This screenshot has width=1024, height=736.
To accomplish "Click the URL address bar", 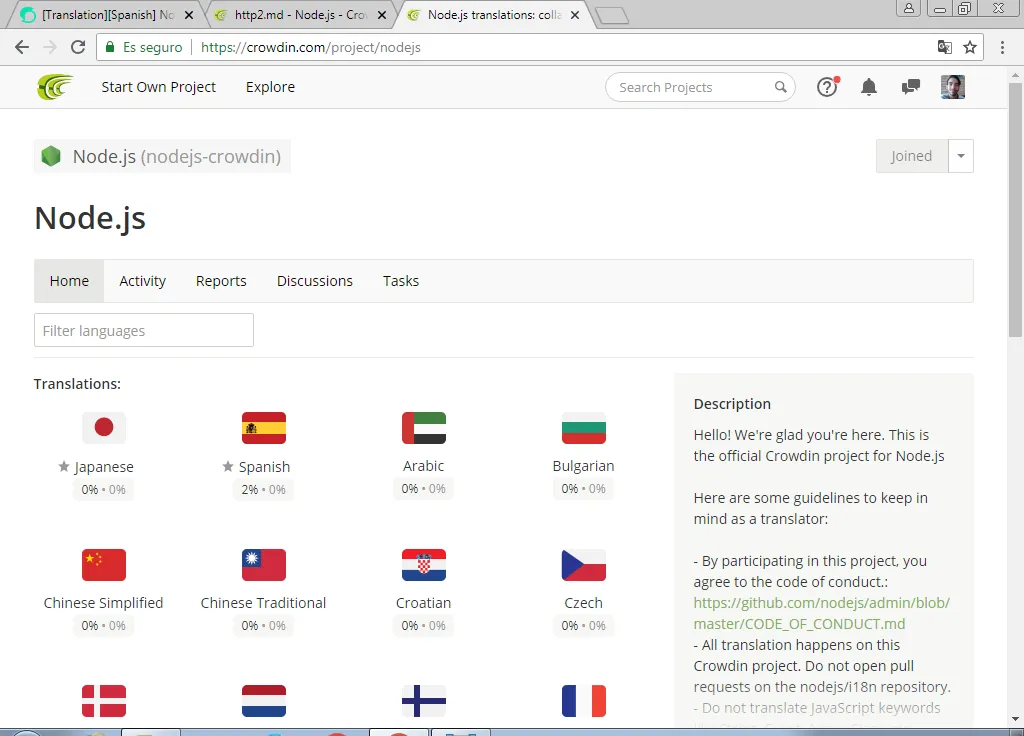I will pos(539,47).
